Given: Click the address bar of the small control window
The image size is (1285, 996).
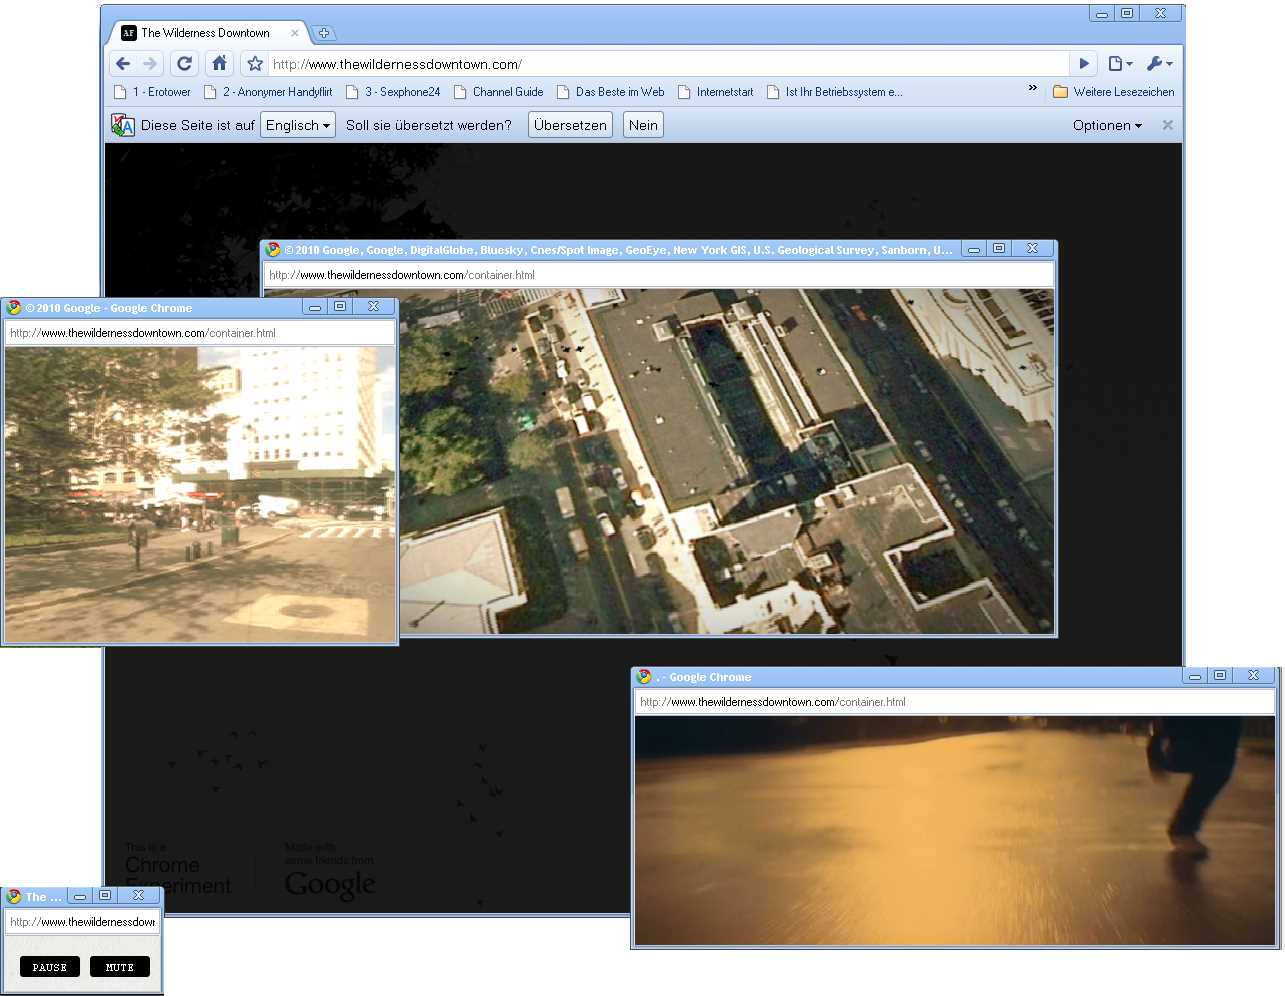Looking at the screenshot, I should (x=82, y=922).
